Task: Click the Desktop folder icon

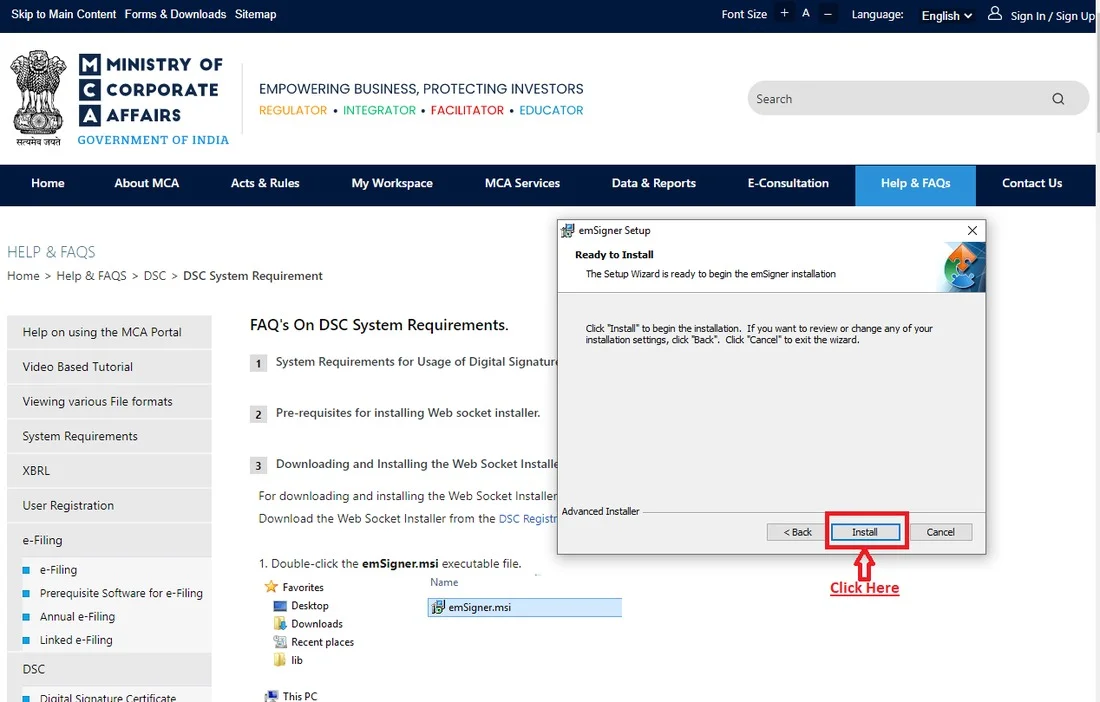Action: [x=280, y=606]
